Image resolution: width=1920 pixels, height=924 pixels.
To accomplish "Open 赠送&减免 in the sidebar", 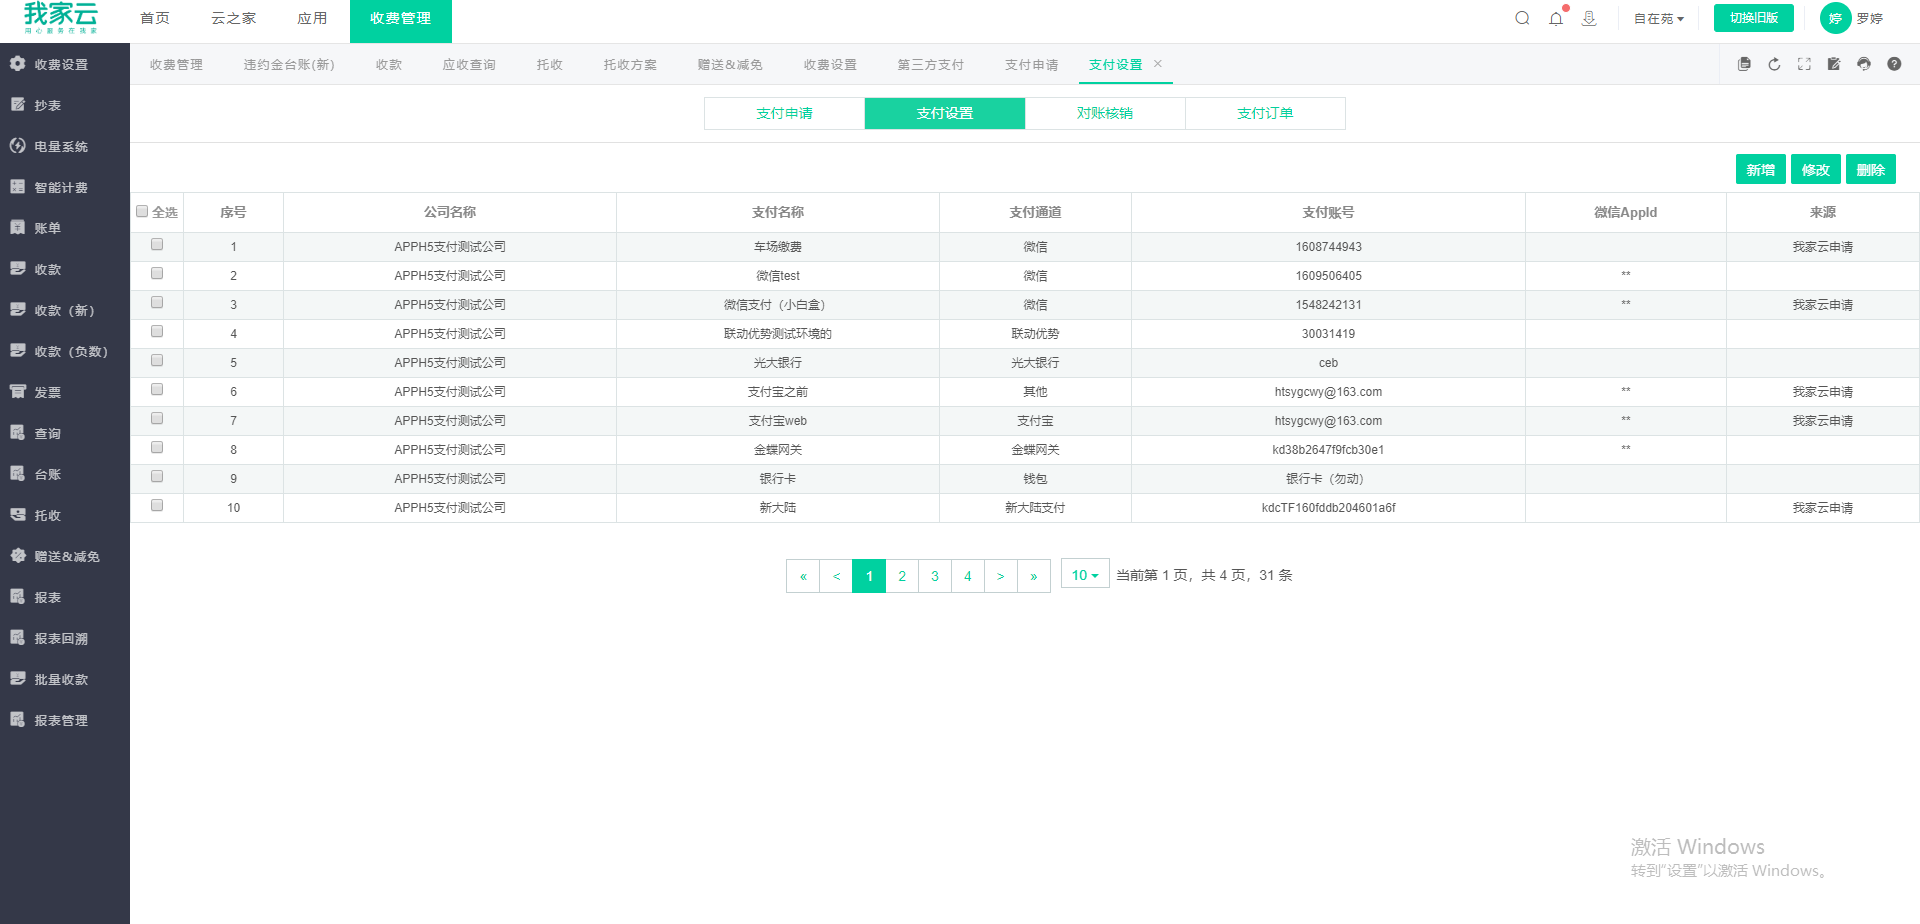I will (x=65, y=556).
